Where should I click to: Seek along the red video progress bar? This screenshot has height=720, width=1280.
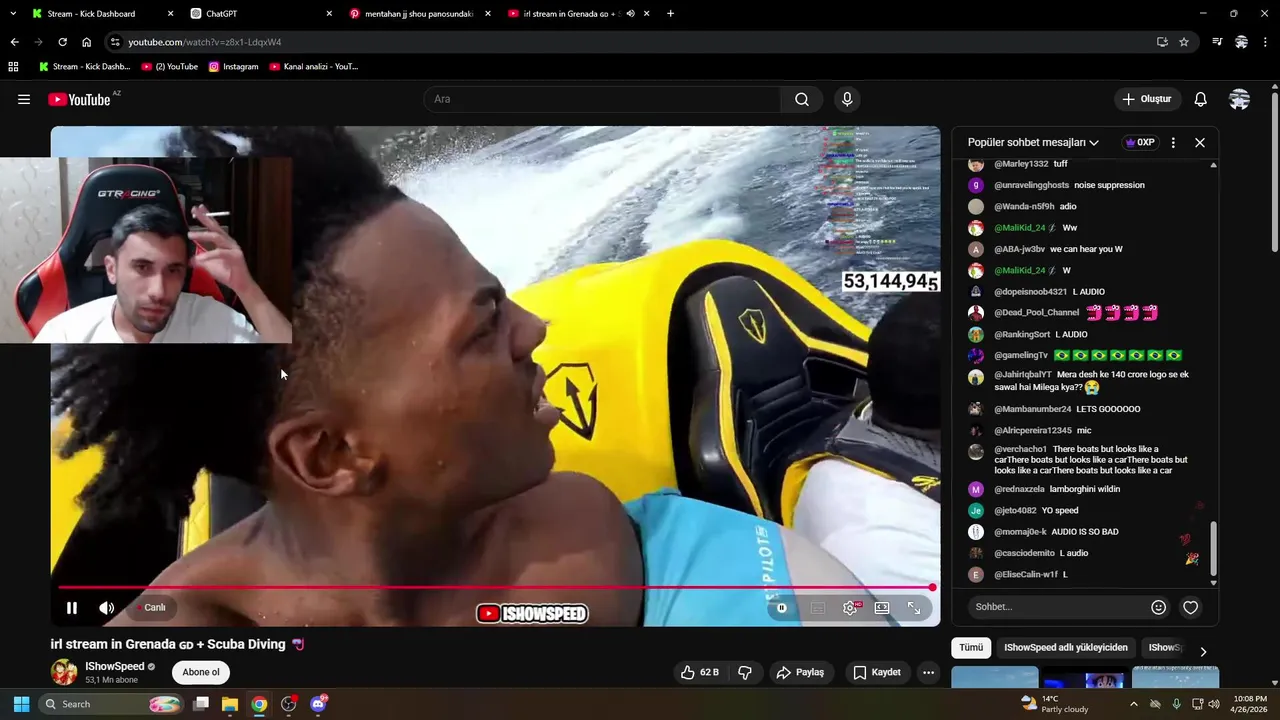click(x=495, y=587)
